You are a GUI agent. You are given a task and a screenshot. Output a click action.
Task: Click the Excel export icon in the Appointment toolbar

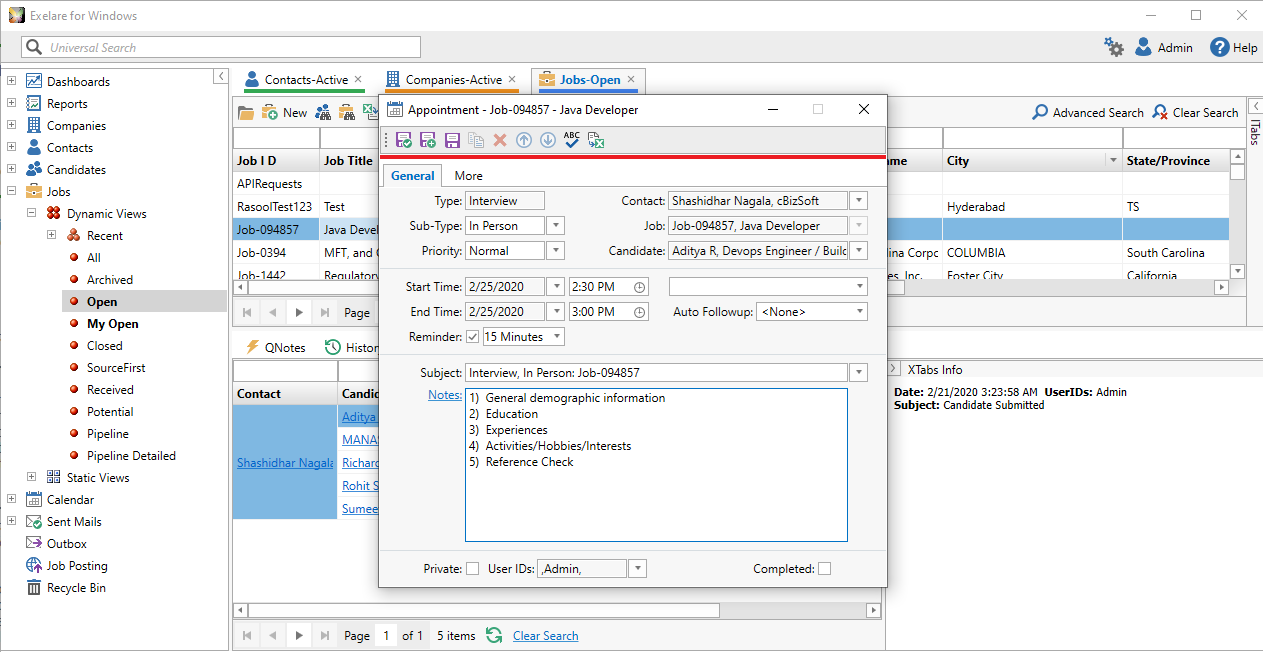596,141
